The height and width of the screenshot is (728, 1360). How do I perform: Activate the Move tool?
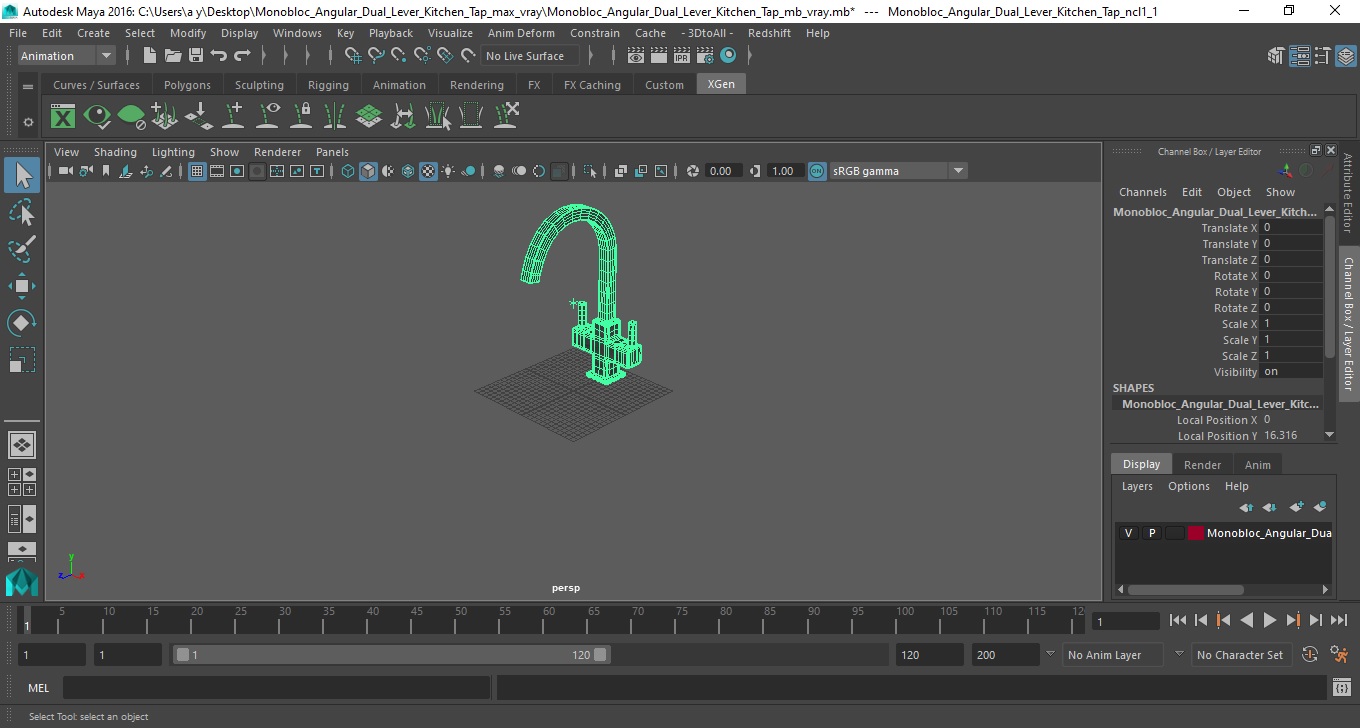(22, 286)
